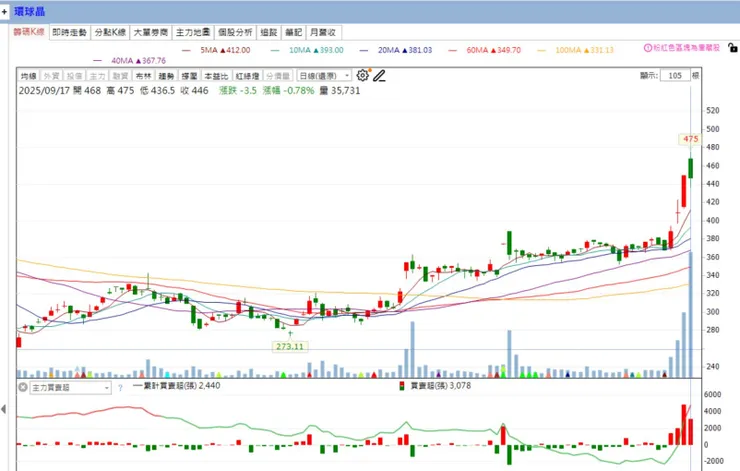Switch to the 大單券商 tab

tap(151, 33)
